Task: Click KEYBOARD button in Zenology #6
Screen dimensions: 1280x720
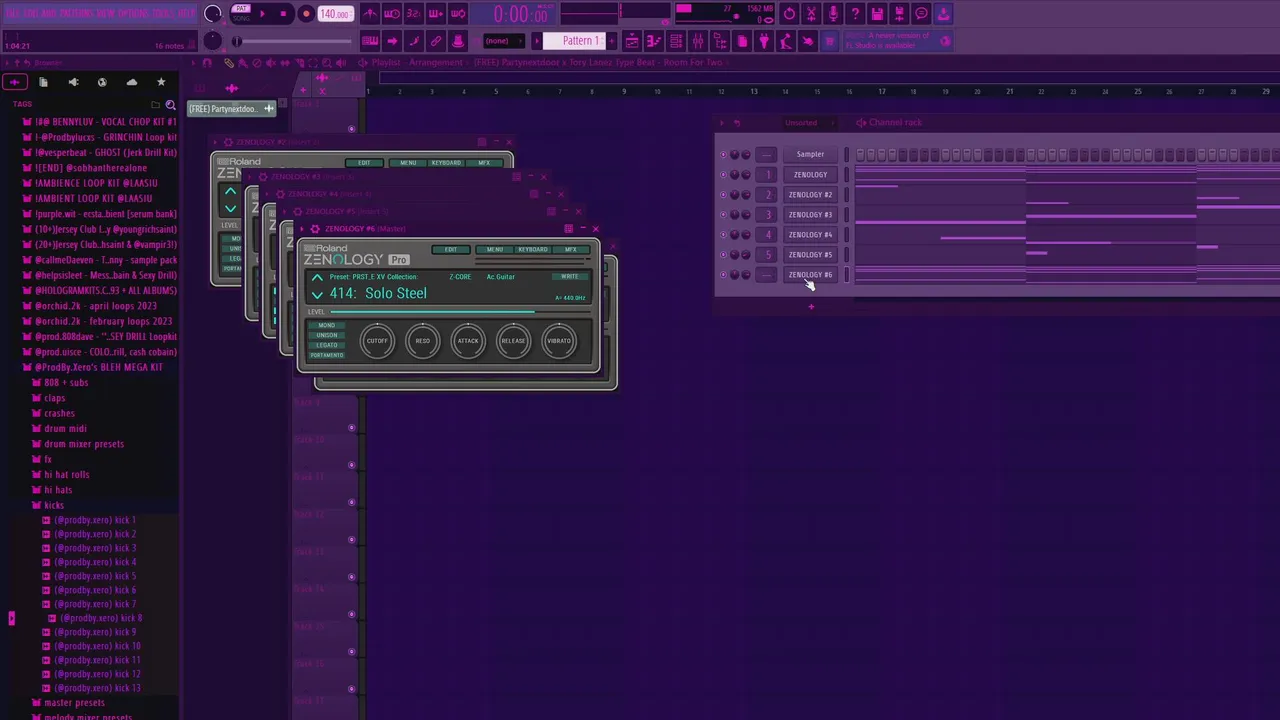Action: (532, 249)
